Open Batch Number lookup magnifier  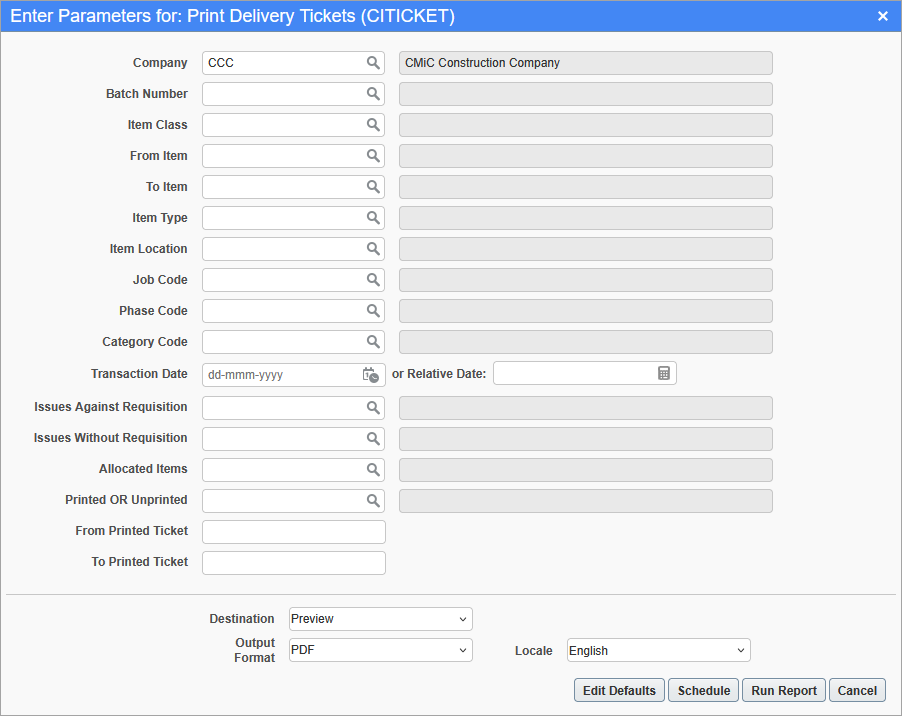tap(373, 94)
